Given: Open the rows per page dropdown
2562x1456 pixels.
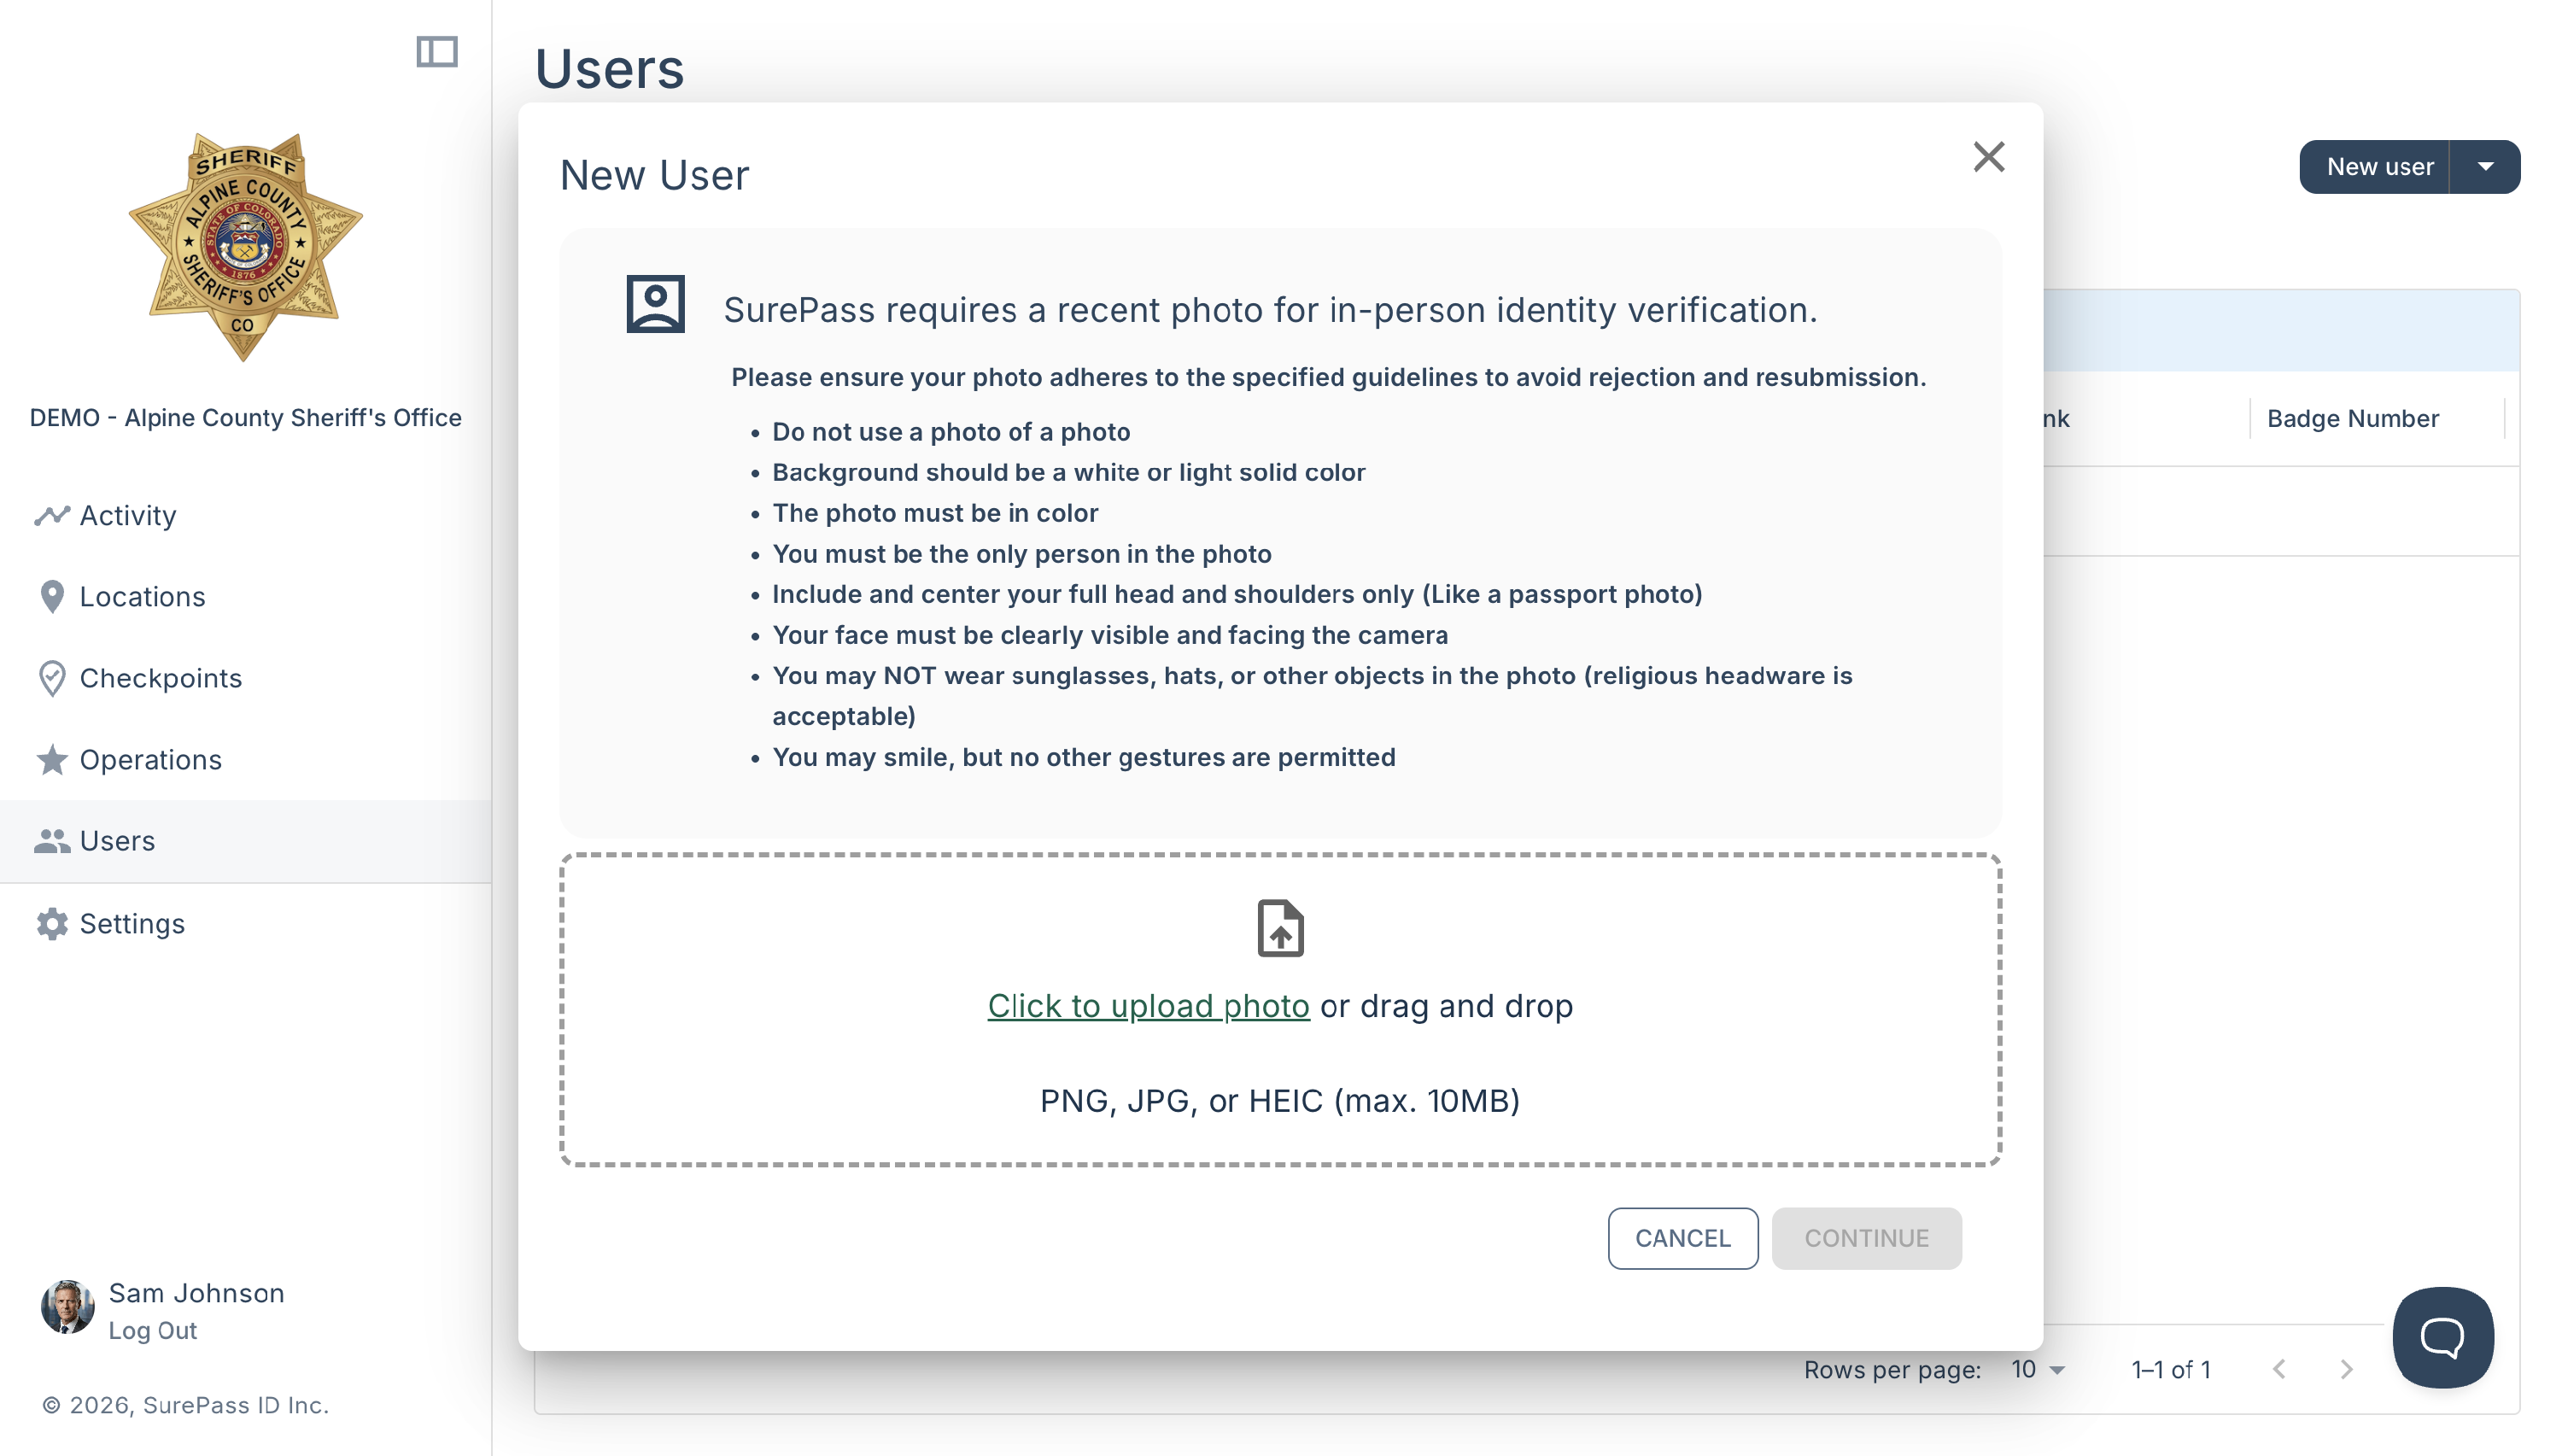Looking at the screenshot, I should [2038, 1369].
